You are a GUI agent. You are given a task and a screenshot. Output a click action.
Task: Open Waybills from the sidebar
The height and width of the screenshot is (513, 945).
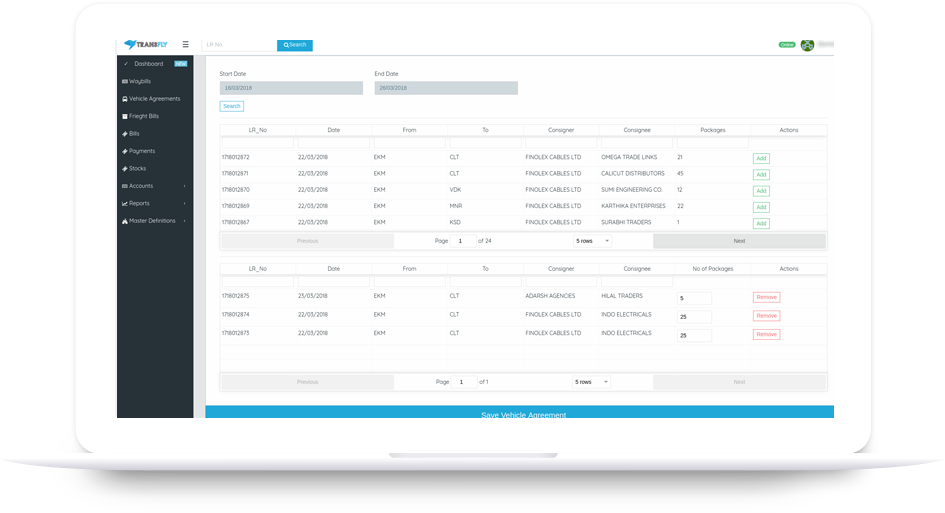pyautogui.click(x=140, y=81)
